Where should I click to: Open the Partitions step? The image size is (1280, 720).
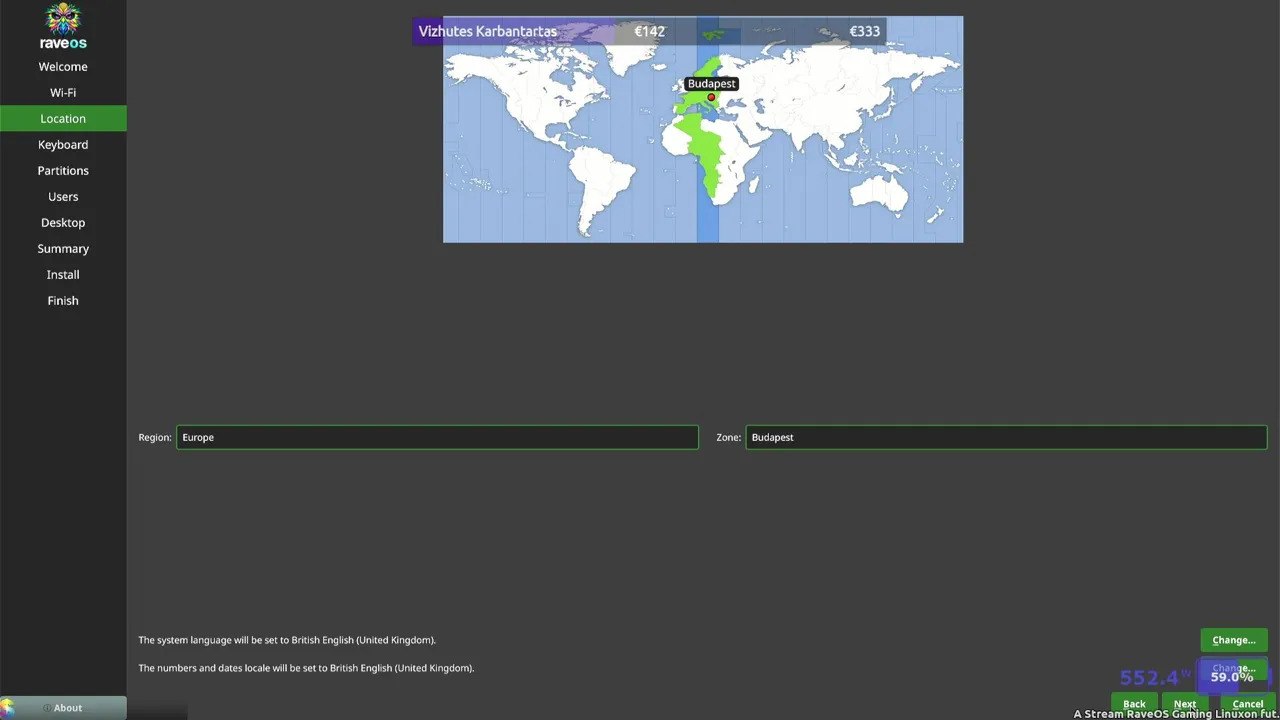coord(63,171)
